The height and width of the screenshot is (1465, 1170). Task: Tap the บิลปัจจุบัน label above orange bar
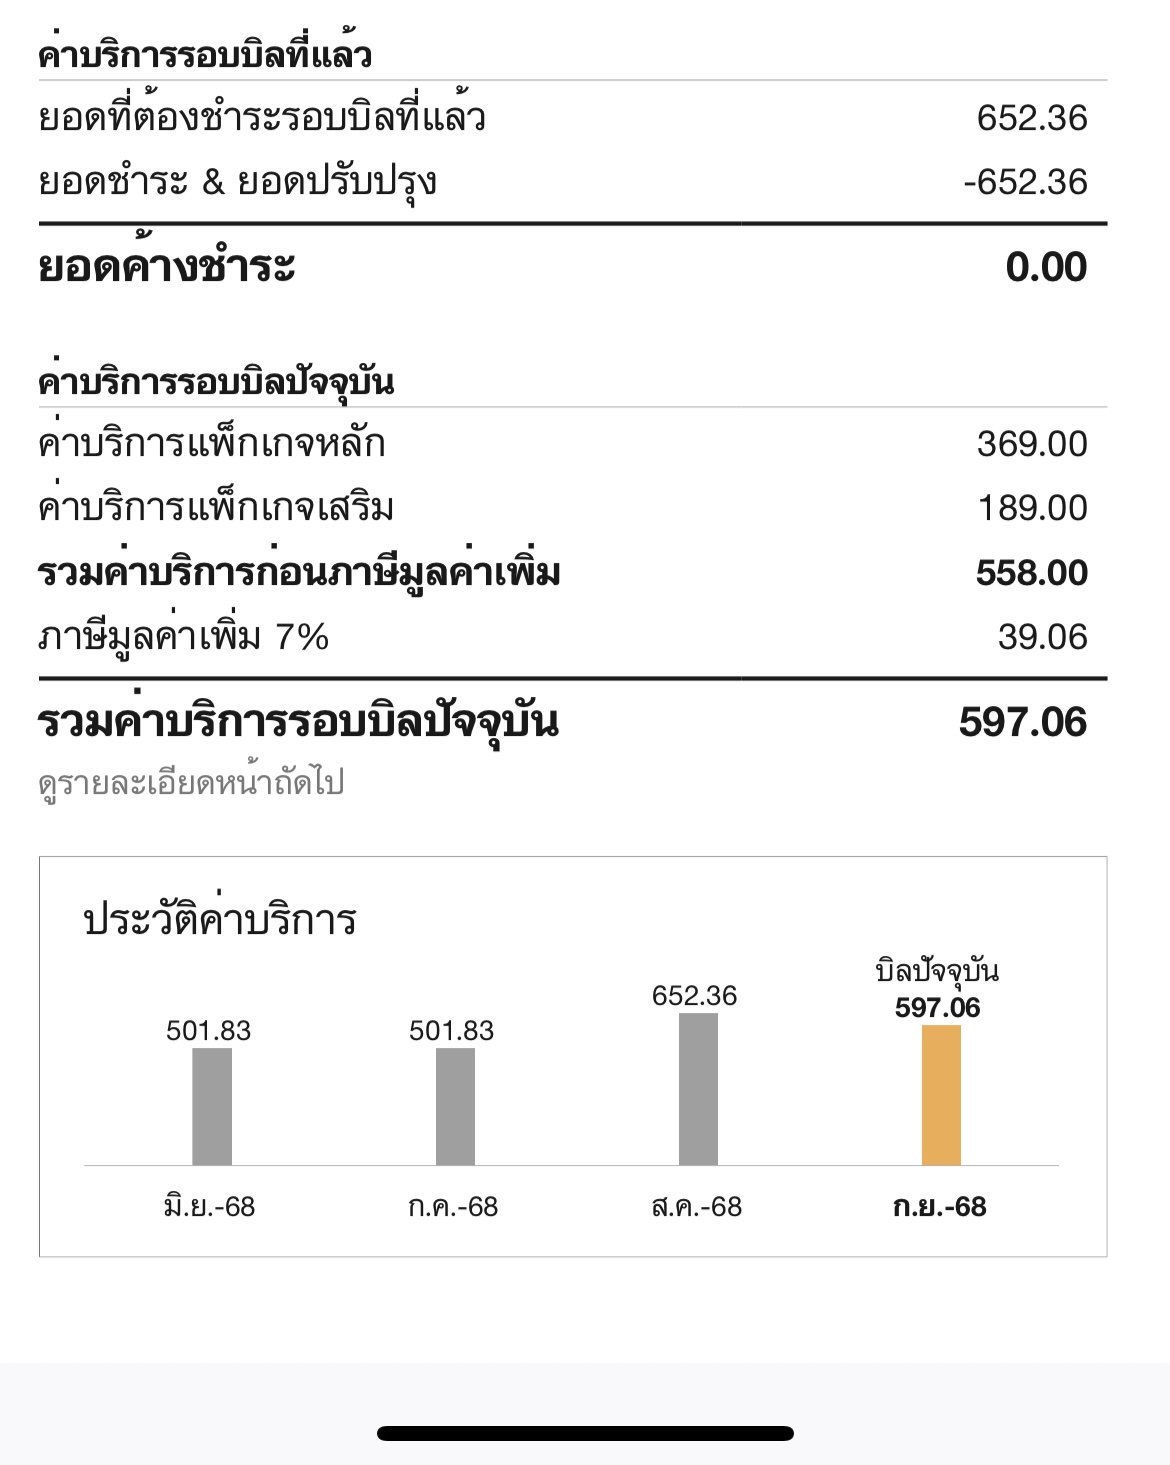pyautogui.click(x=937, y=971)
